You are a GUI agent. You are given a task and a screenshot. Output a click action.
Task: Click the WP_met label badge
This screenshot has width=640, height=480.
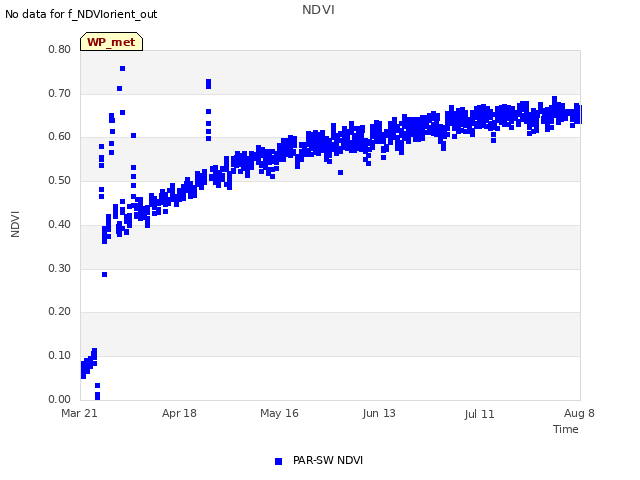tap(111, 42)
